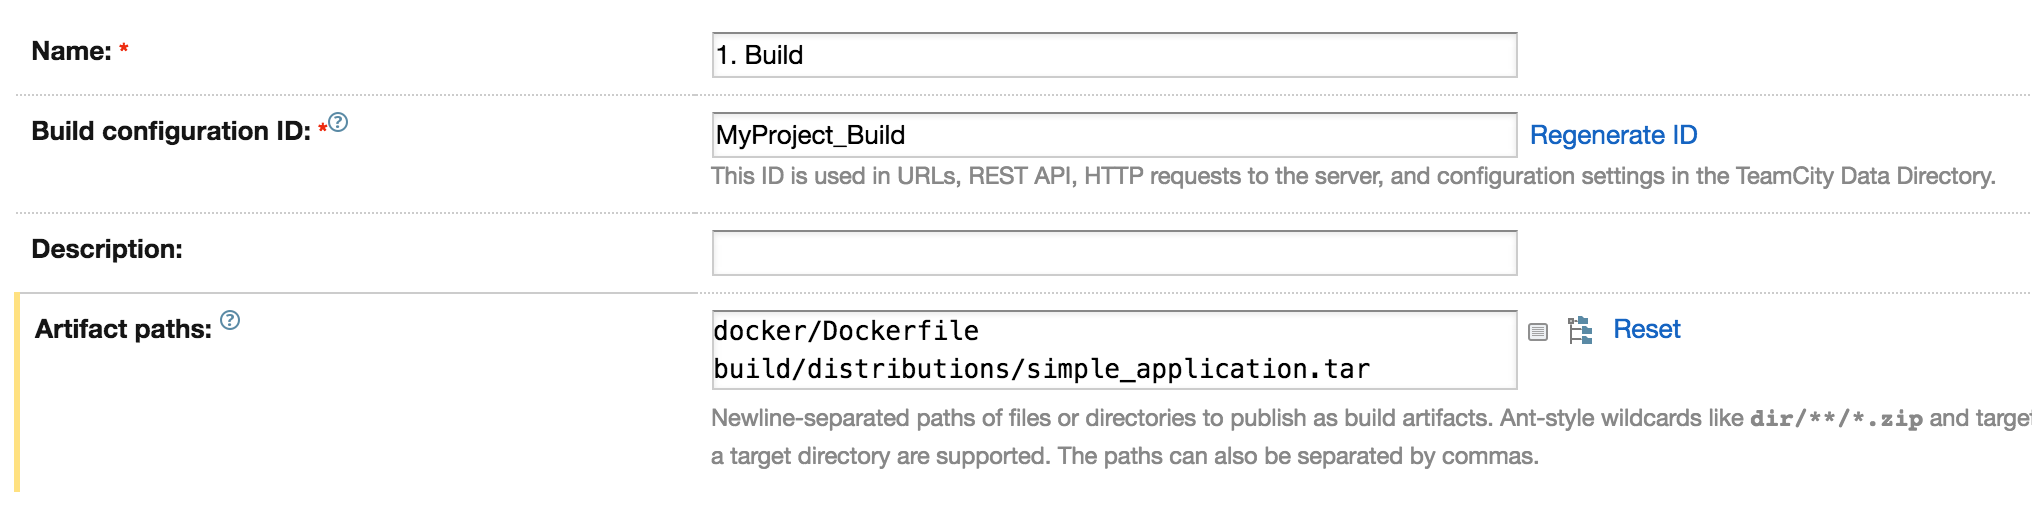
Task: Click the 'dir/**/*.zip' wildcard example text
Action: (x=1836, y=418)
